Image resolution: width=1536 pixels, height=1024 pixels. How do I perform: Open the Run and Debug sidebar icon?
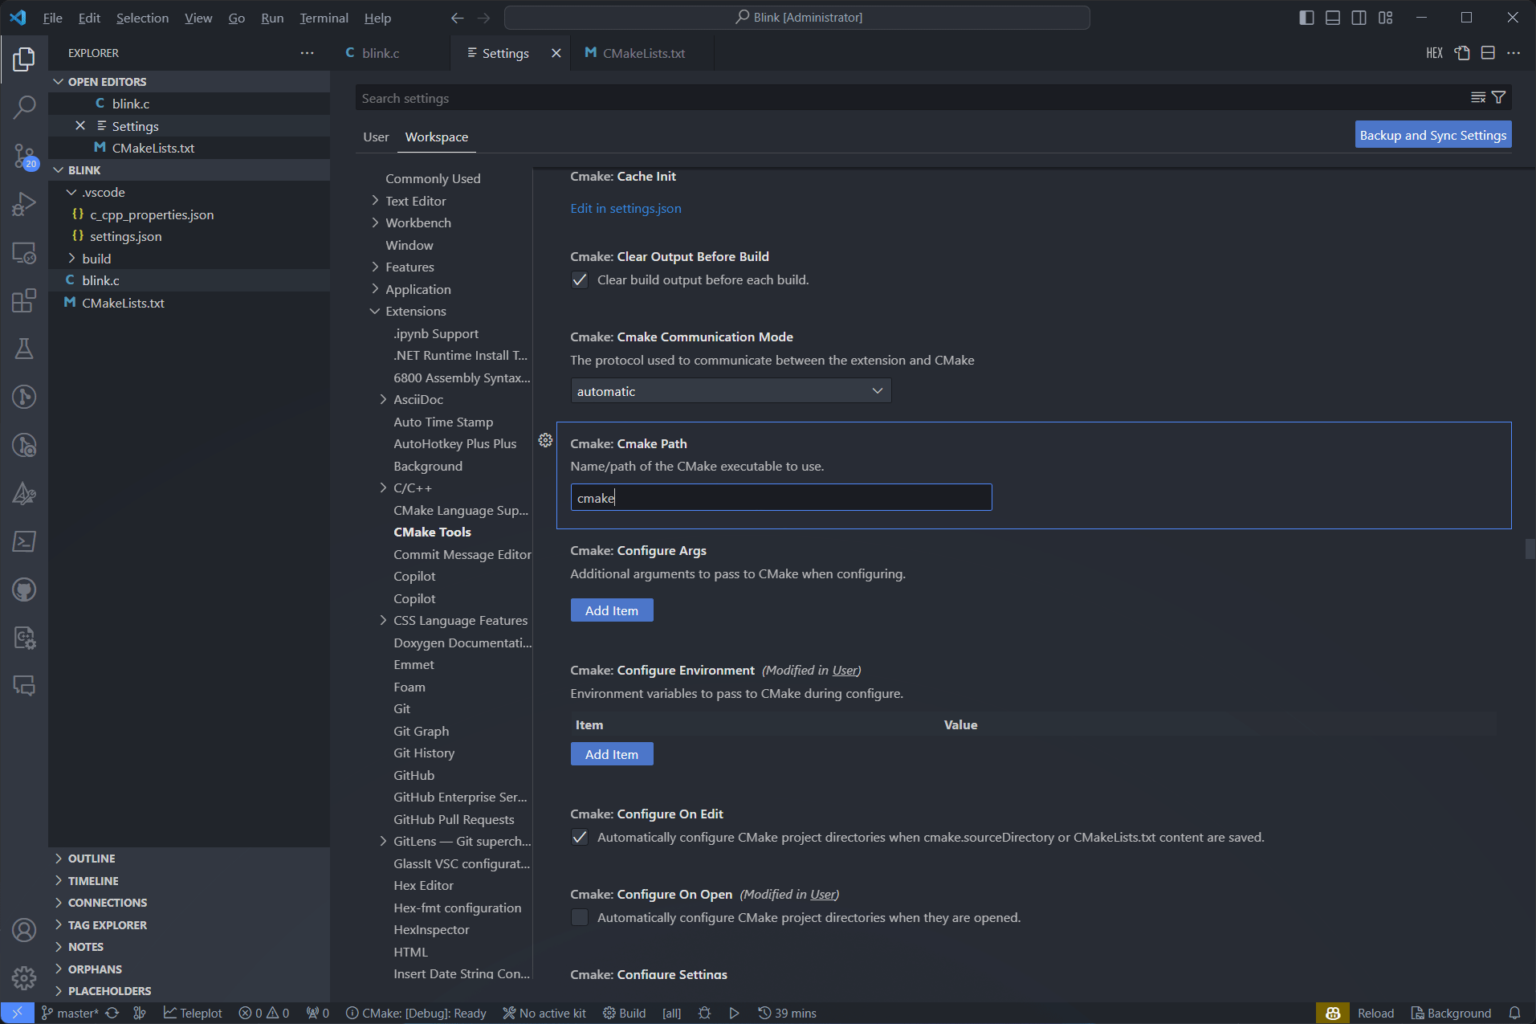click(x=24, y=204)
